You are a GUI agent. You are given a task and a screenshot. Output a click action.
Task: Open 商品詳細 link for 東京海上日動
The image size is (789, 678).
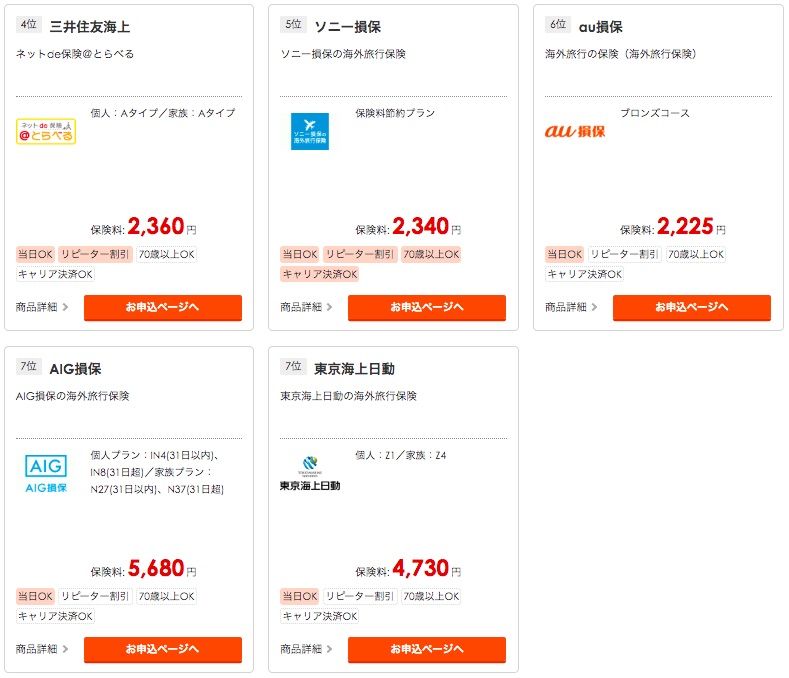(306, 649)
